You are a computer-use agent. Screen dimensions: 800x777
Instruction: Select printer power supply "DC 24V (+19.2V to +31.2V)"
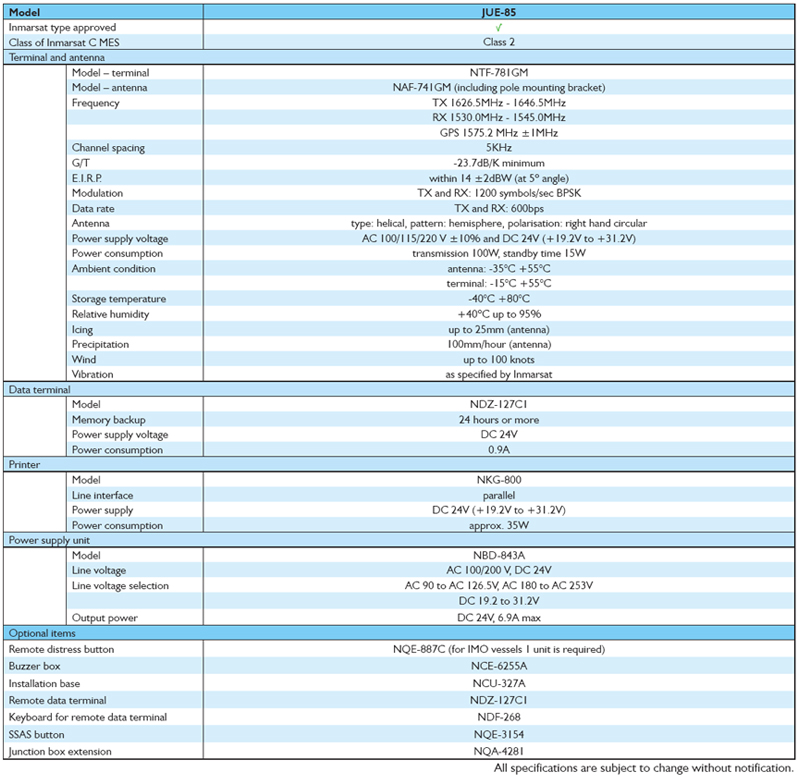(x=498, y=510)
